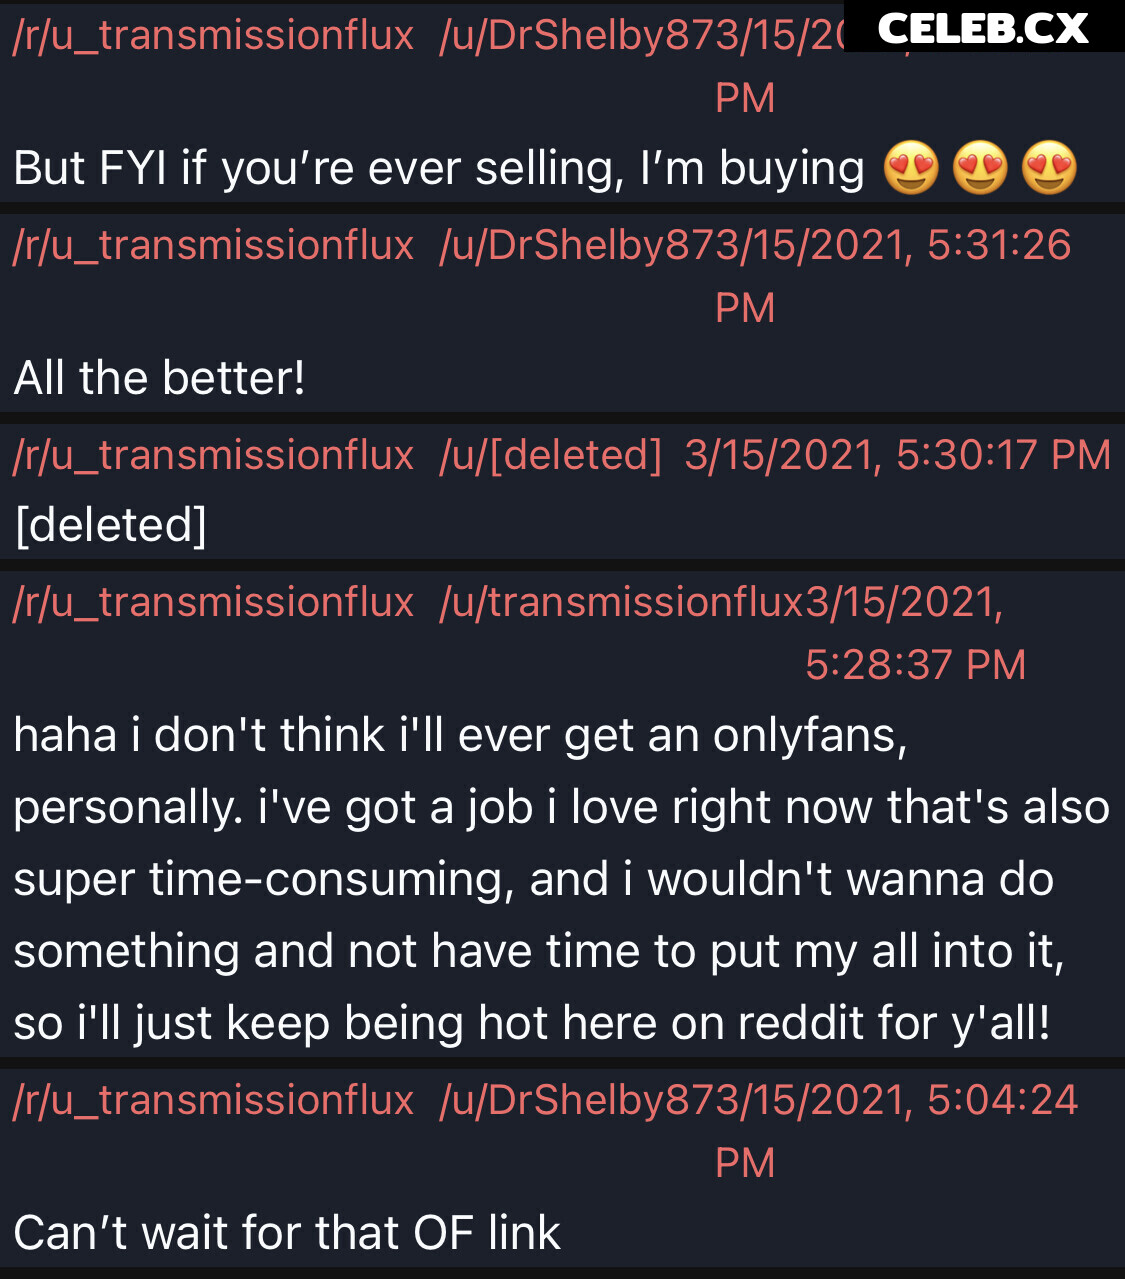Click the "Can't wait for that OF link" comment
This screenshot has height=1279, width=1125.
[287, 1232]
